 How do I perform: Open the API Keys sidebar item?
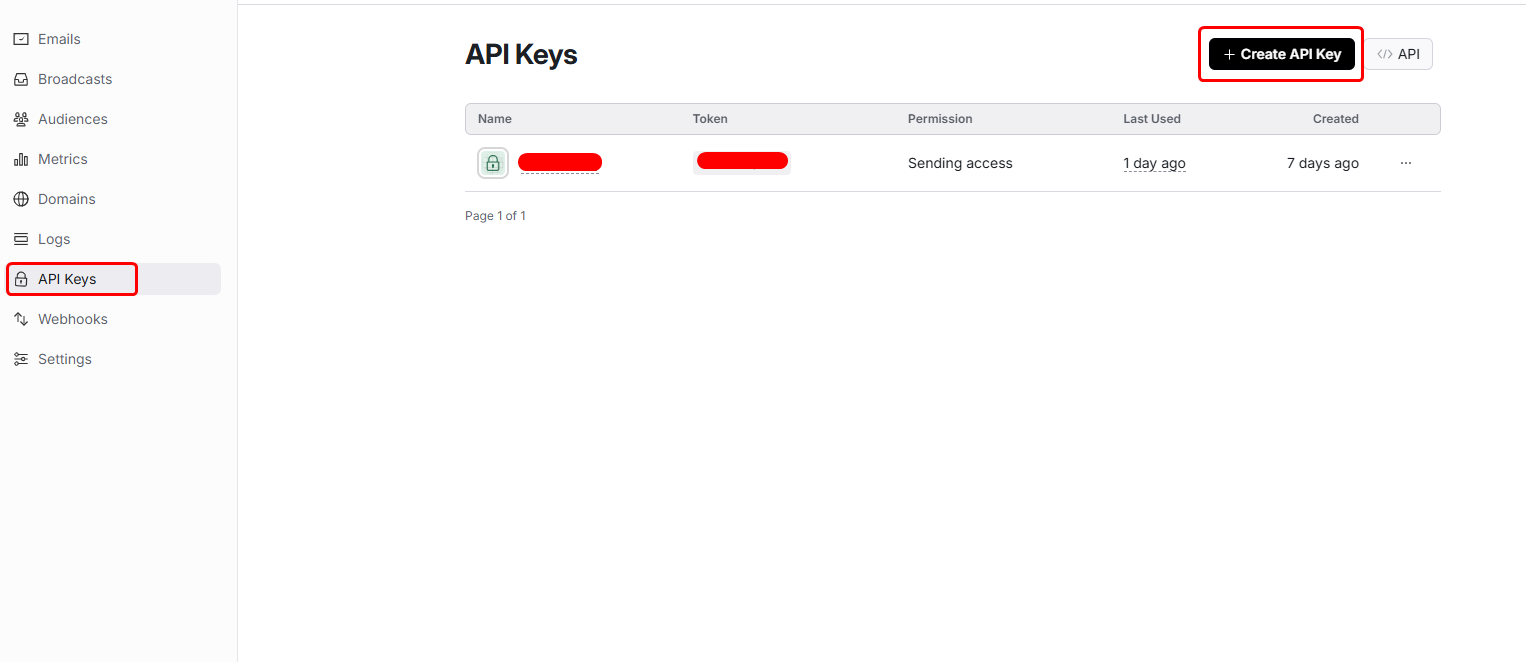point(67,279)
